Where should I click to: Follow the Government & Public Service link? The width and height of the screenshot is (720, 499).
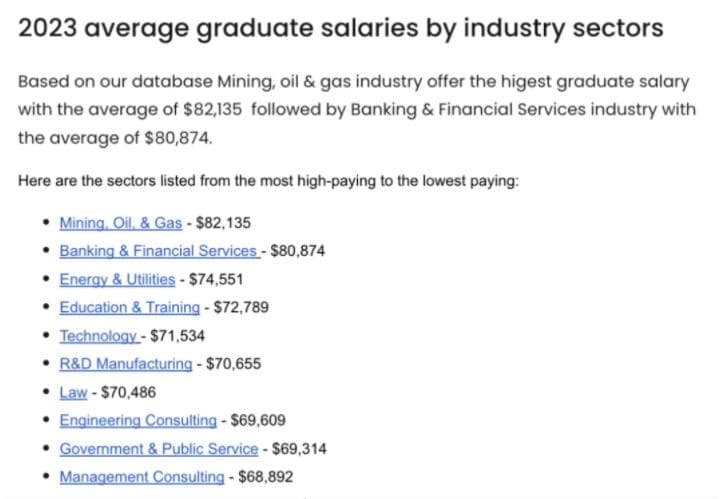[159, 449]
